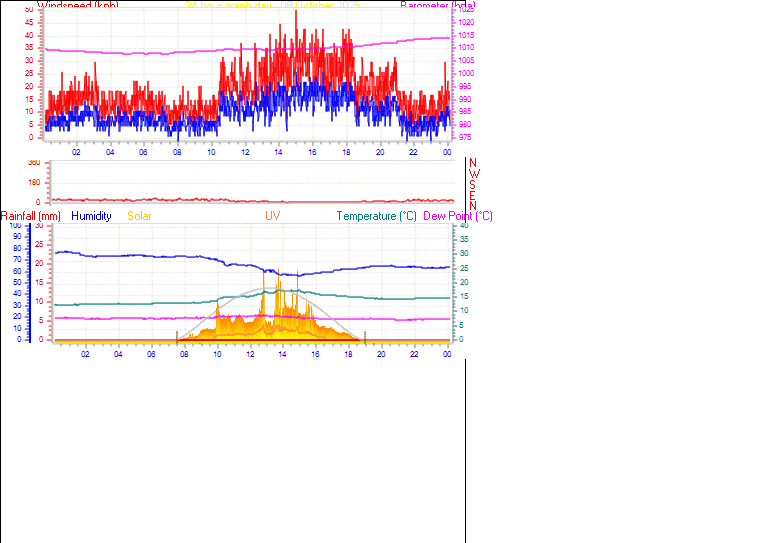Click the 08 hour tick on windspeed chart

coord(177,152)
